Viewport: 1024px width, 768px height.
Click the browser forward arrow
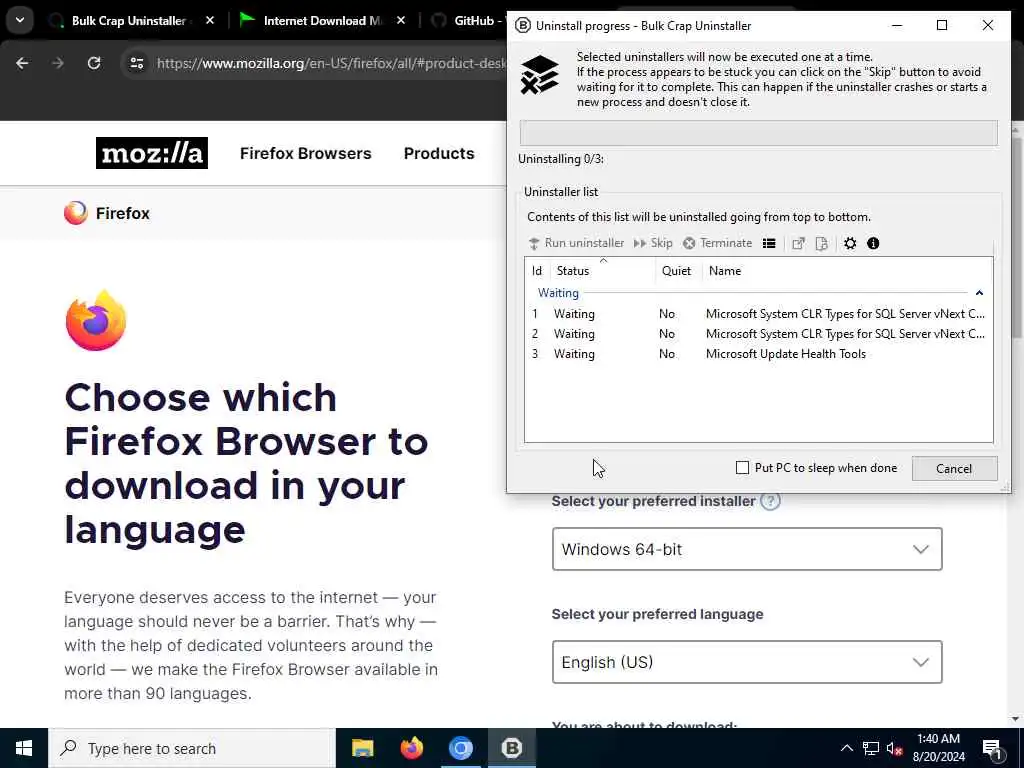[x=58, y=63]
